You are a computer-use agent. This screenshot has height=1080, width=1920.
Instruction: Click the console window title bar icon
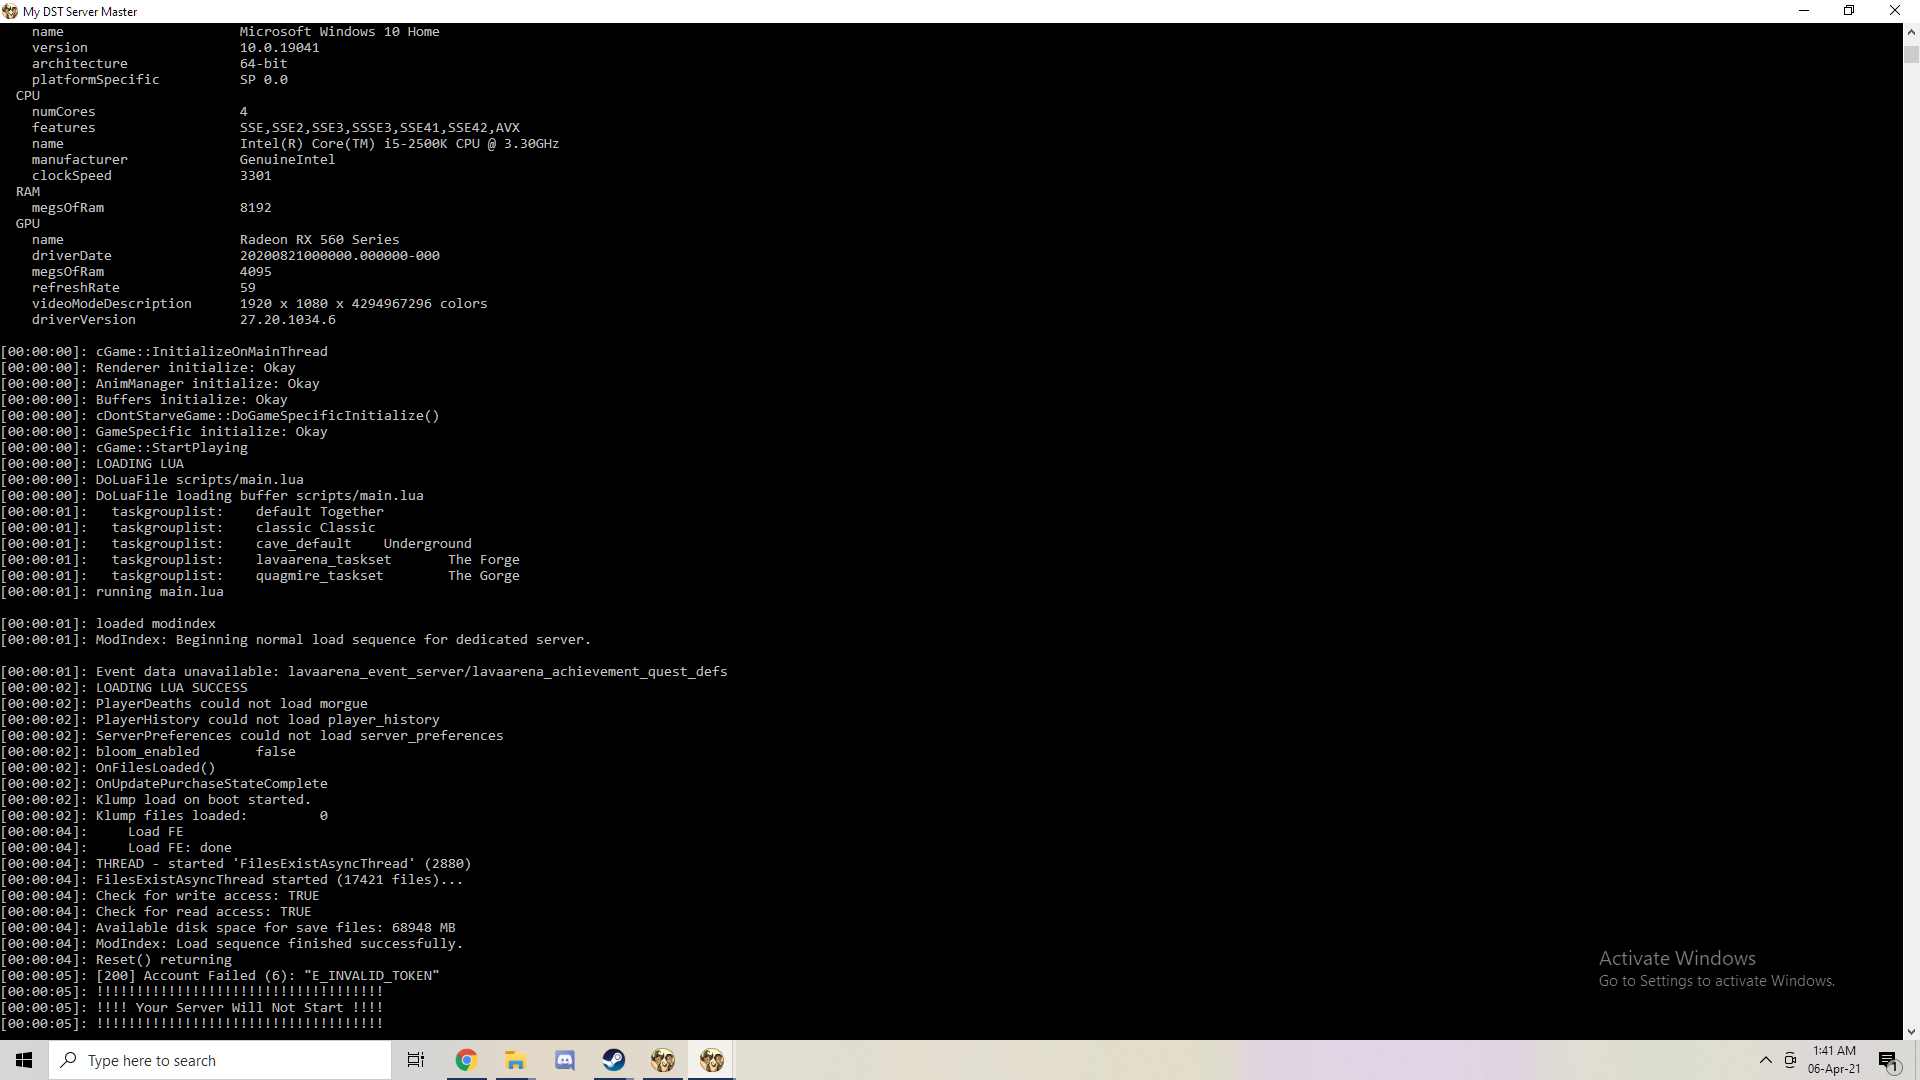click(x=10, y=11)
